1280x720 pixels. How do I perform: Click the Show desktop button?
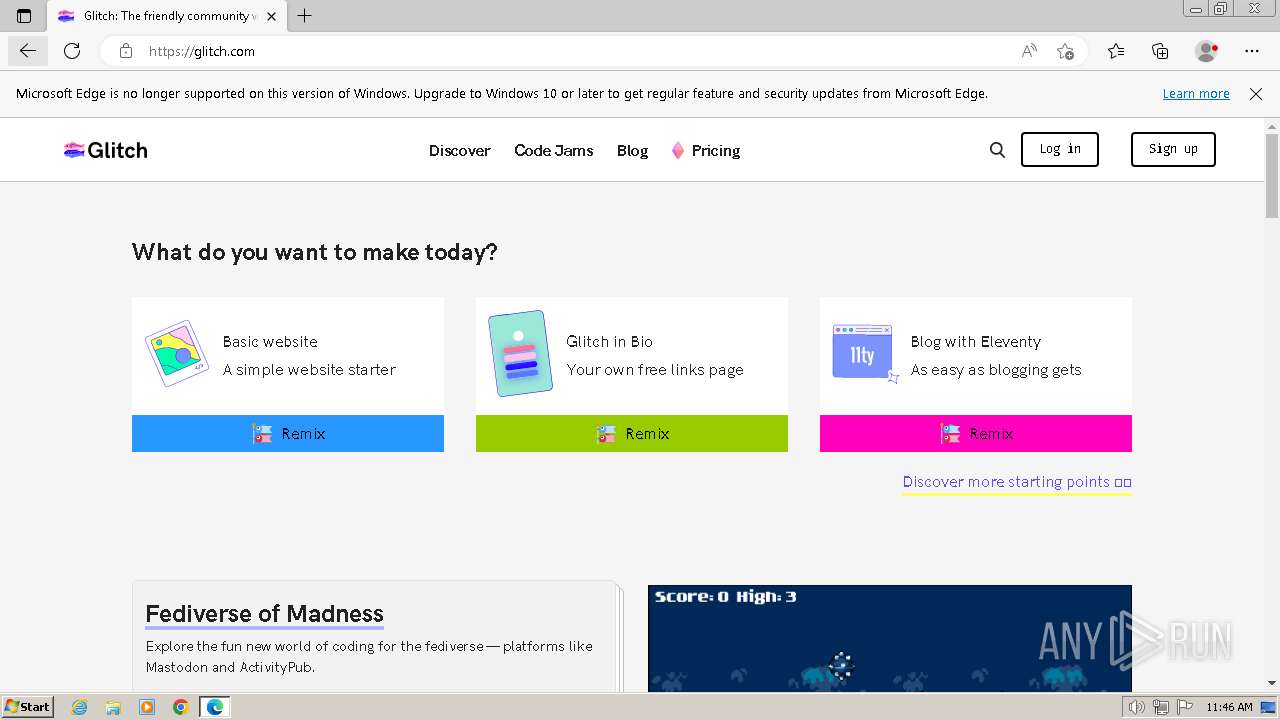point(1269,707)
